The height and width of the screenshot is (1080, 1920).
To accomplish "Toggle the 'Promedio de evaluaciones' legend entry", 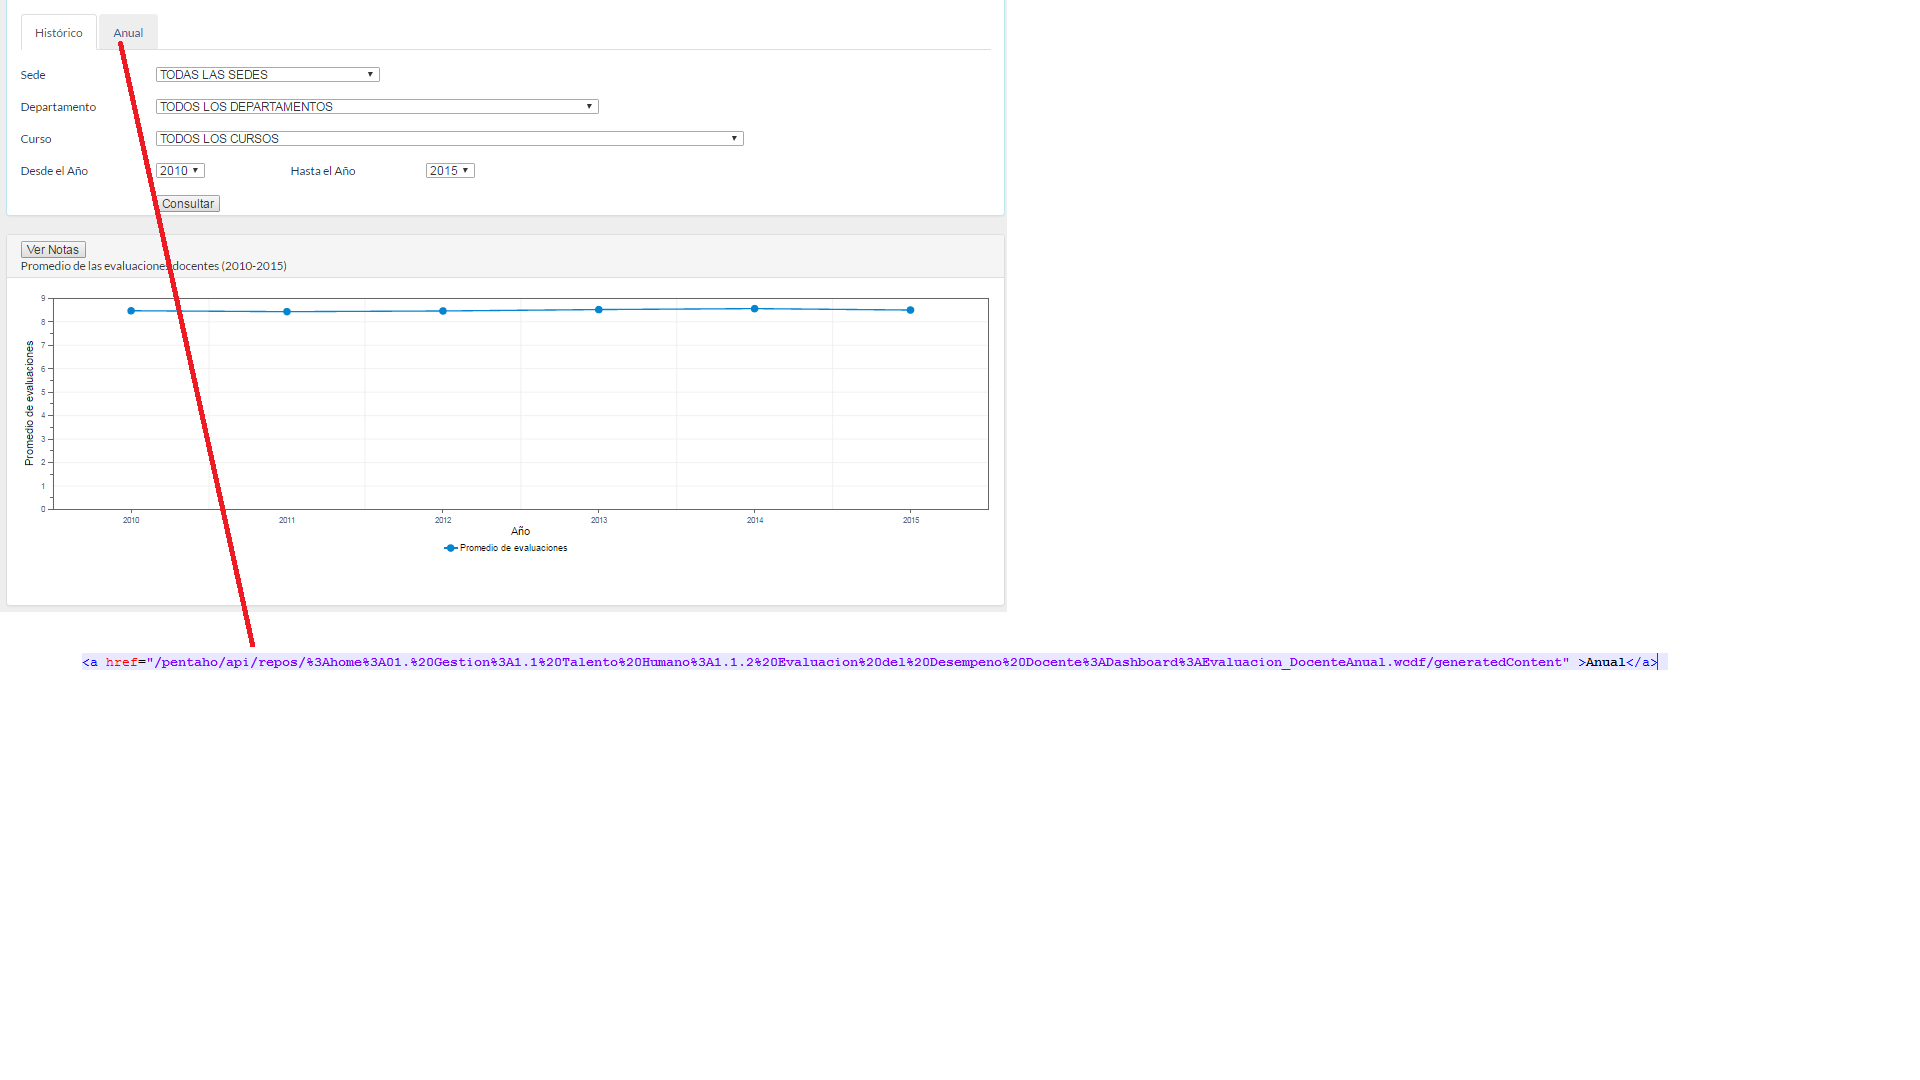I will 506,548.
